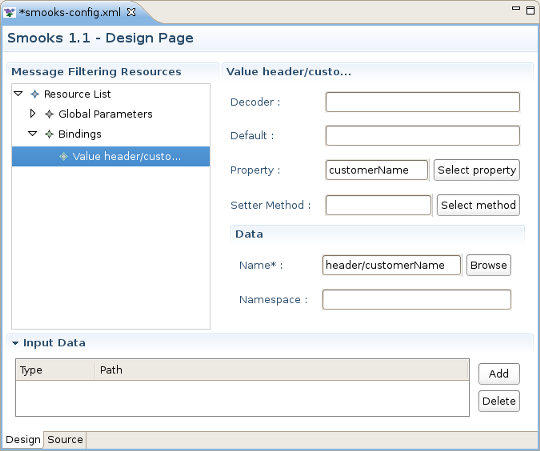Minimize the editor view
This screenshot has width=540, height=451.
coord(516,8)
